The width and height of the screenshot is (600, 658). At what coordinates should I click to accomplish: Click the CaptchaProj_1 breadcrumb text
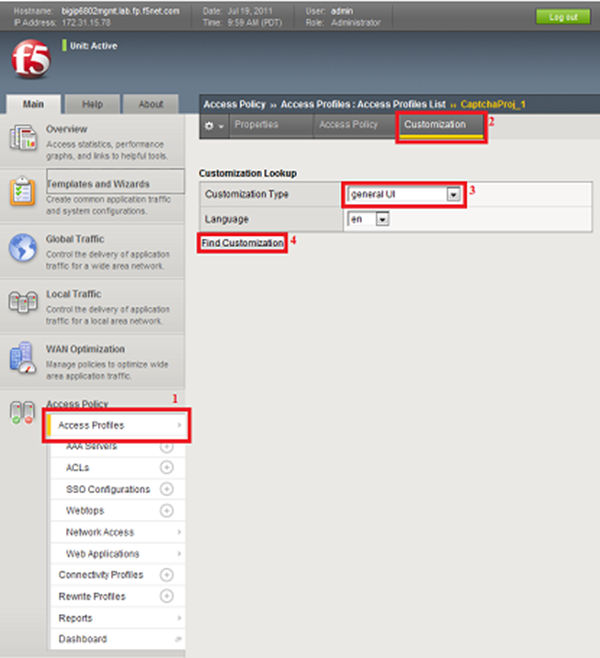tap(493, 104)
